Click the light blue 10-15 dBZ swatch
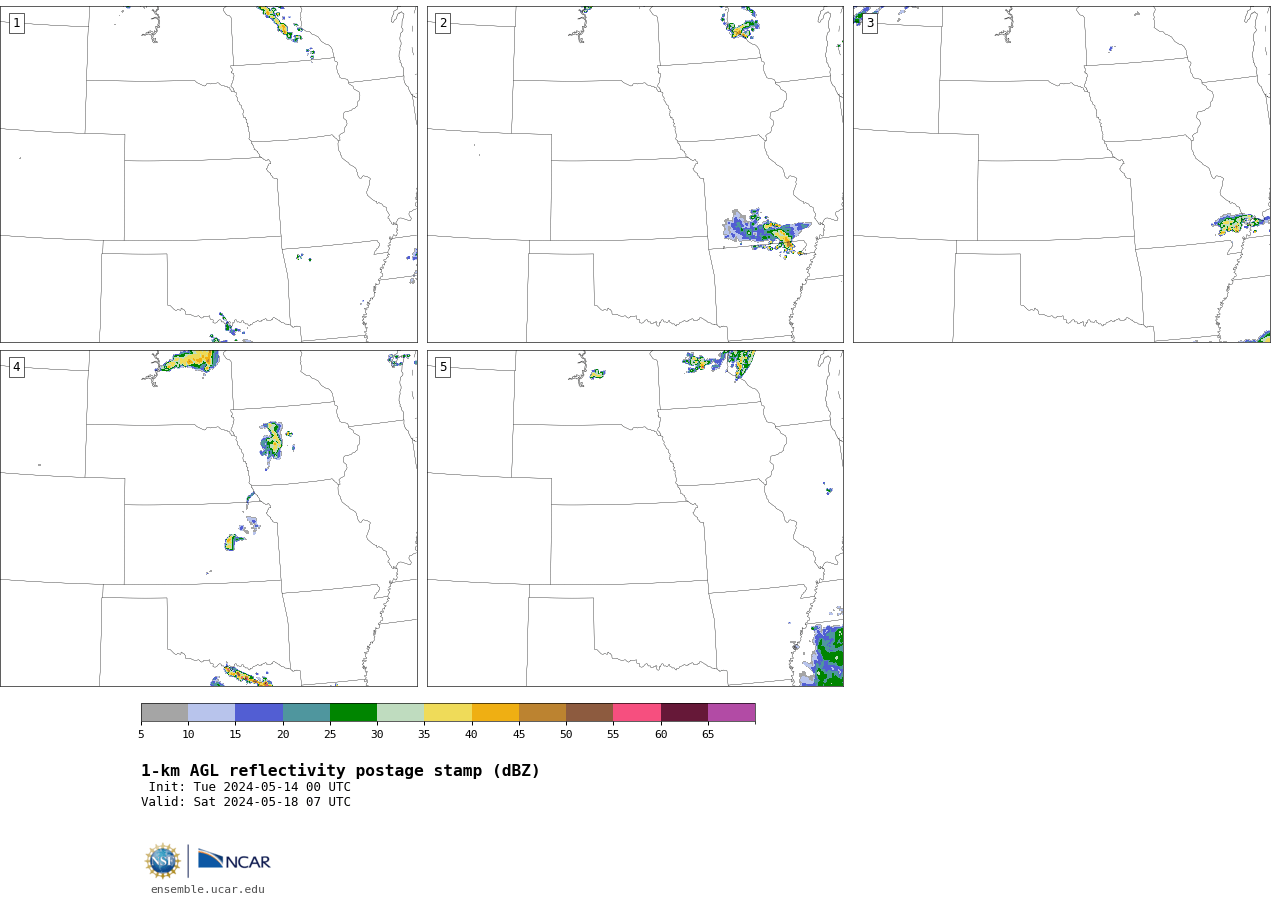The height and width of the screenshot is (901, 1280). [211, 712]
